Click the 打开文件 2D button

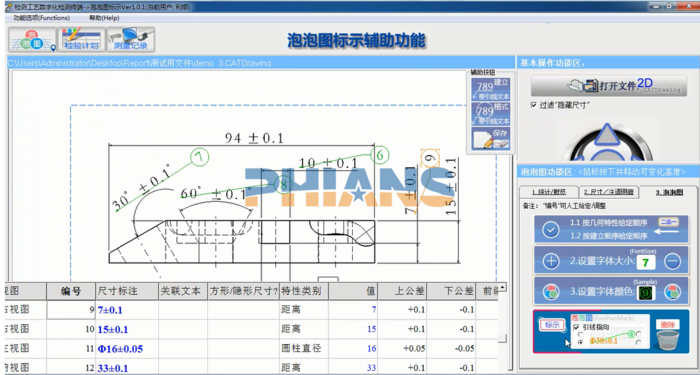[x=609, y=86]
